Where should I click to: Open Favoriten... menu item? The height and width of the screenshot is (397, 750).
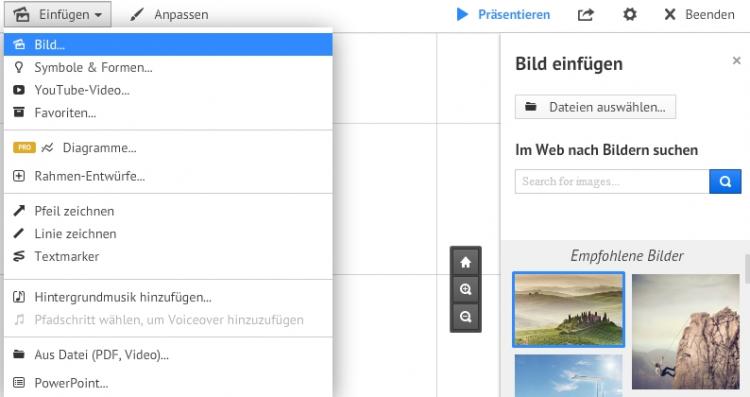coord(168,113)
